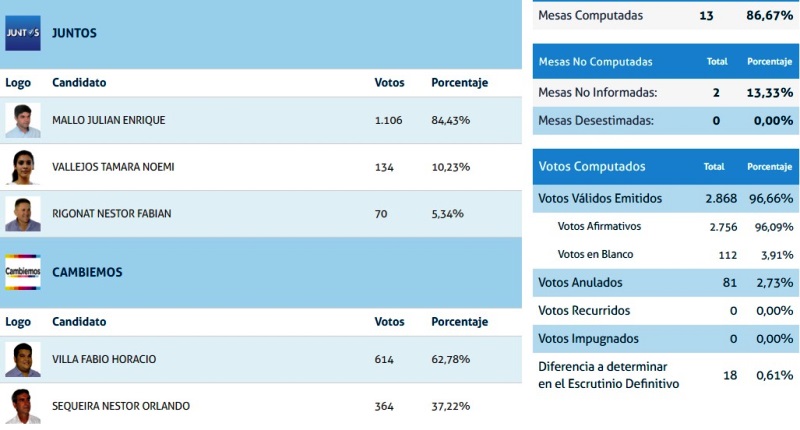Click the JUNTOS party logo
Image resolution: width=800 pixels, height=430 pixels.
point(22,33)
